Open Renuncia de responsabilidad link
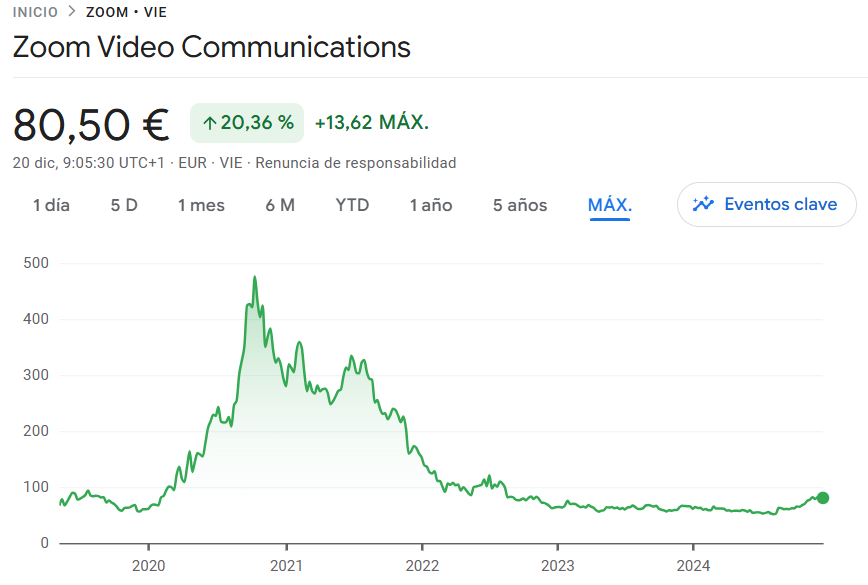868x585 pixels. (356, 162)
